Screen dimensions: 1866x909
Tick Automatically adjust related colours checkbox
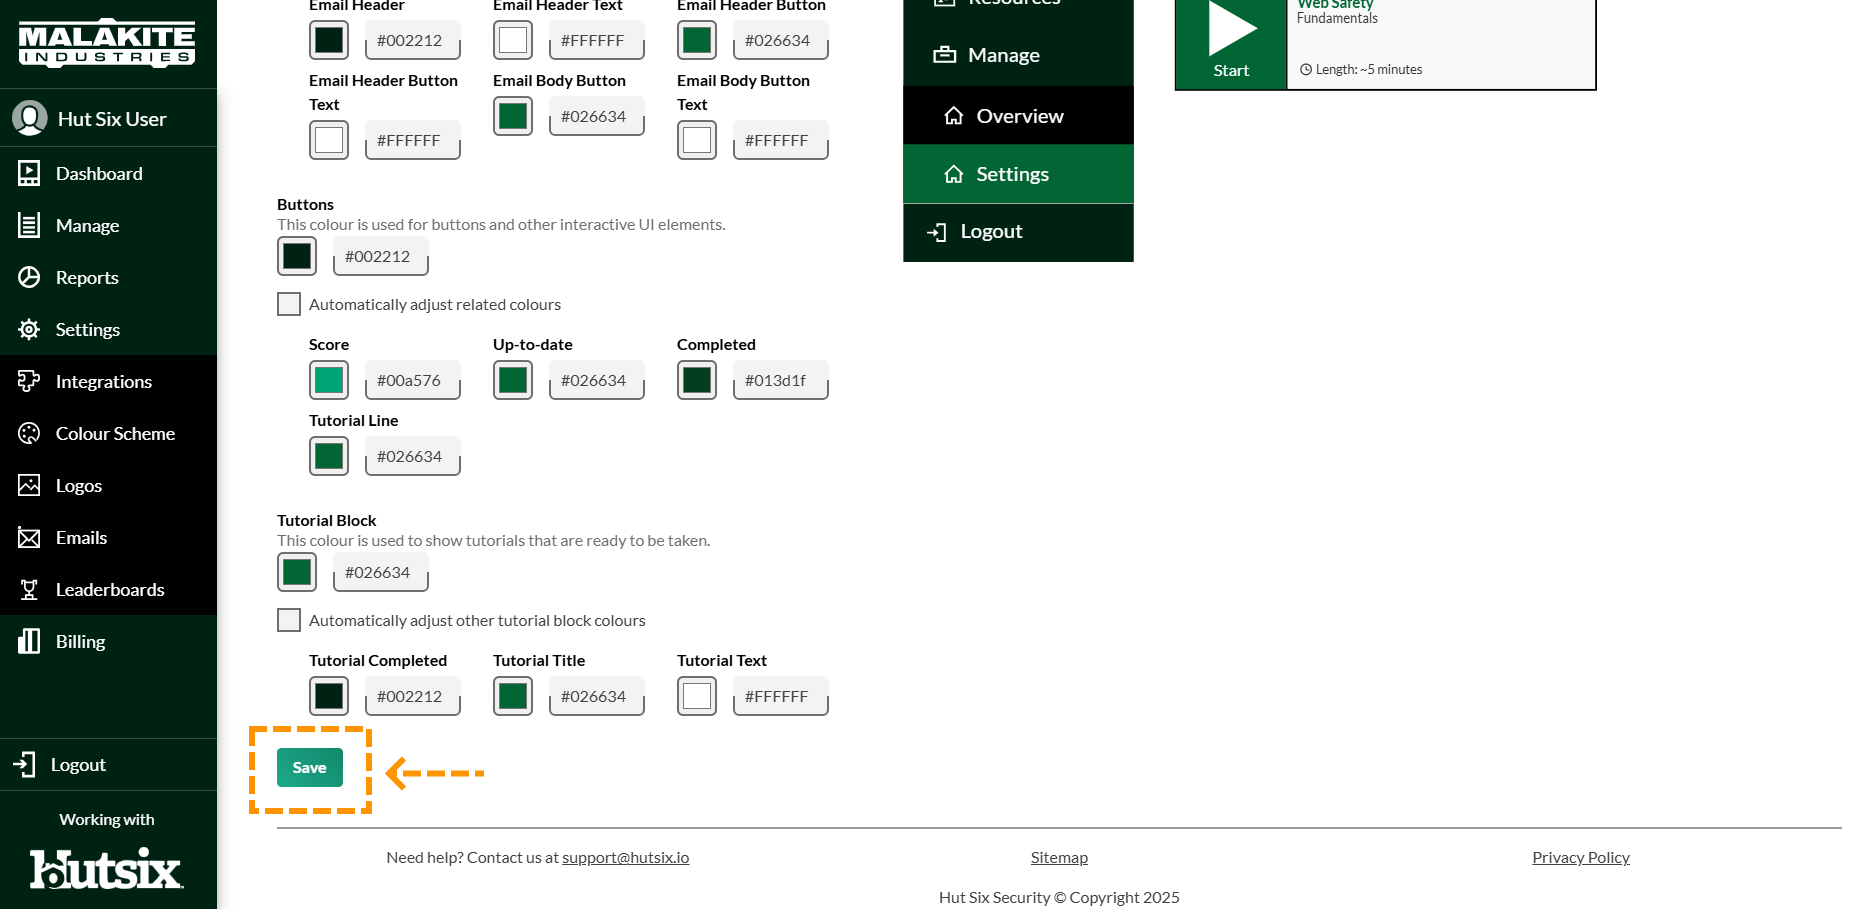tap(289, 304)
